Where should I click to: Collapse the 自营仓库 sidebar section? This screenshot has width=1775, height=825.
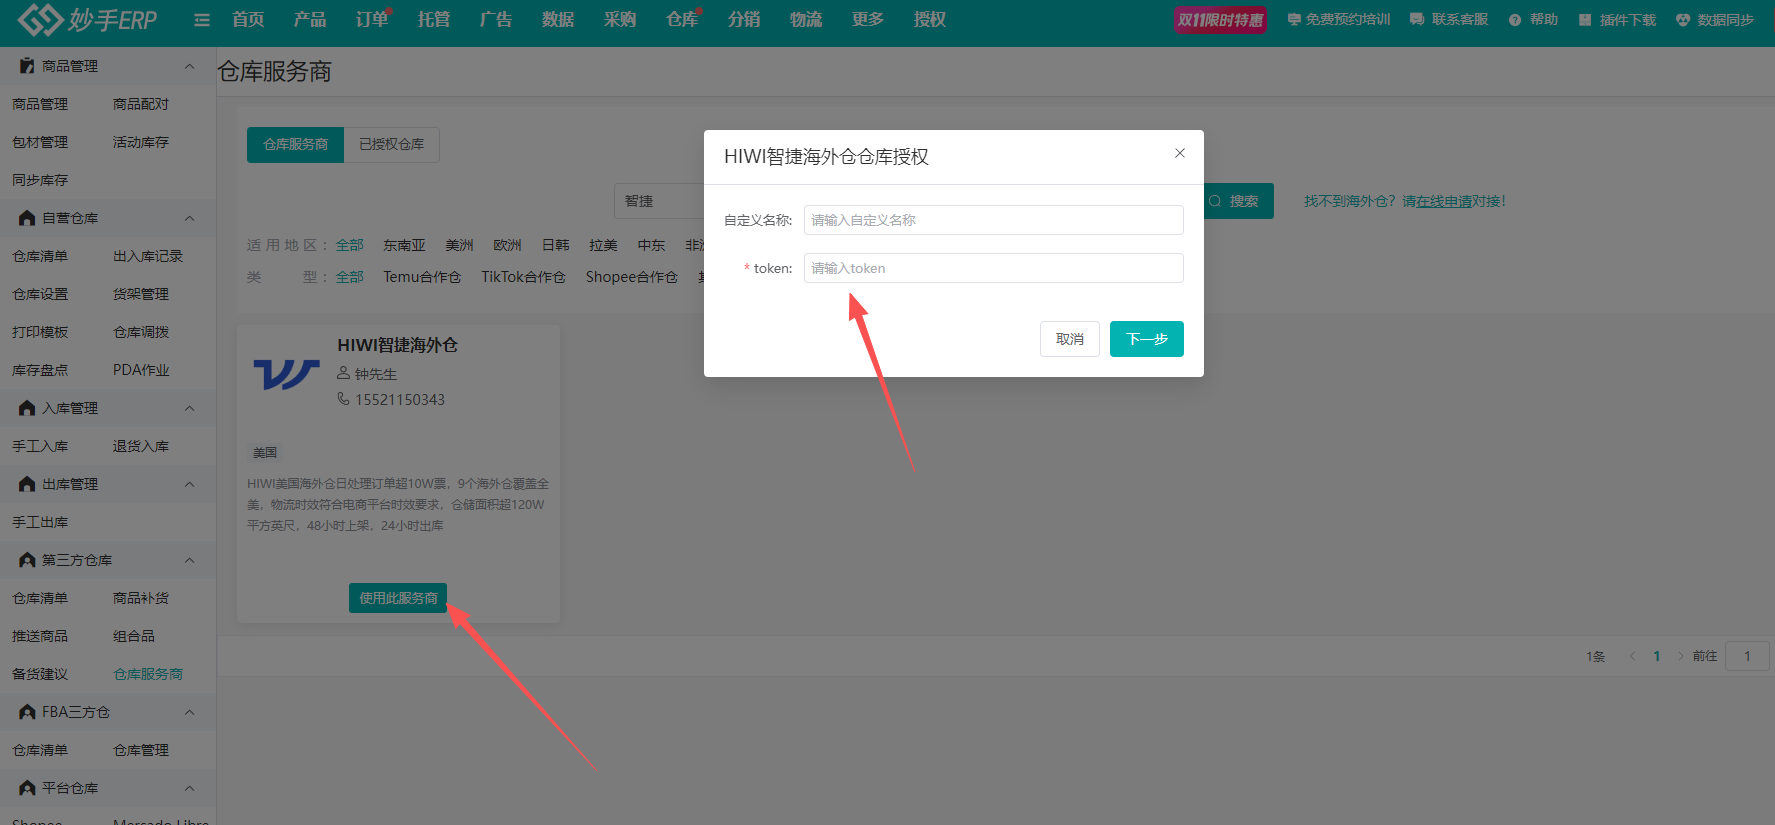click(189, 218)
